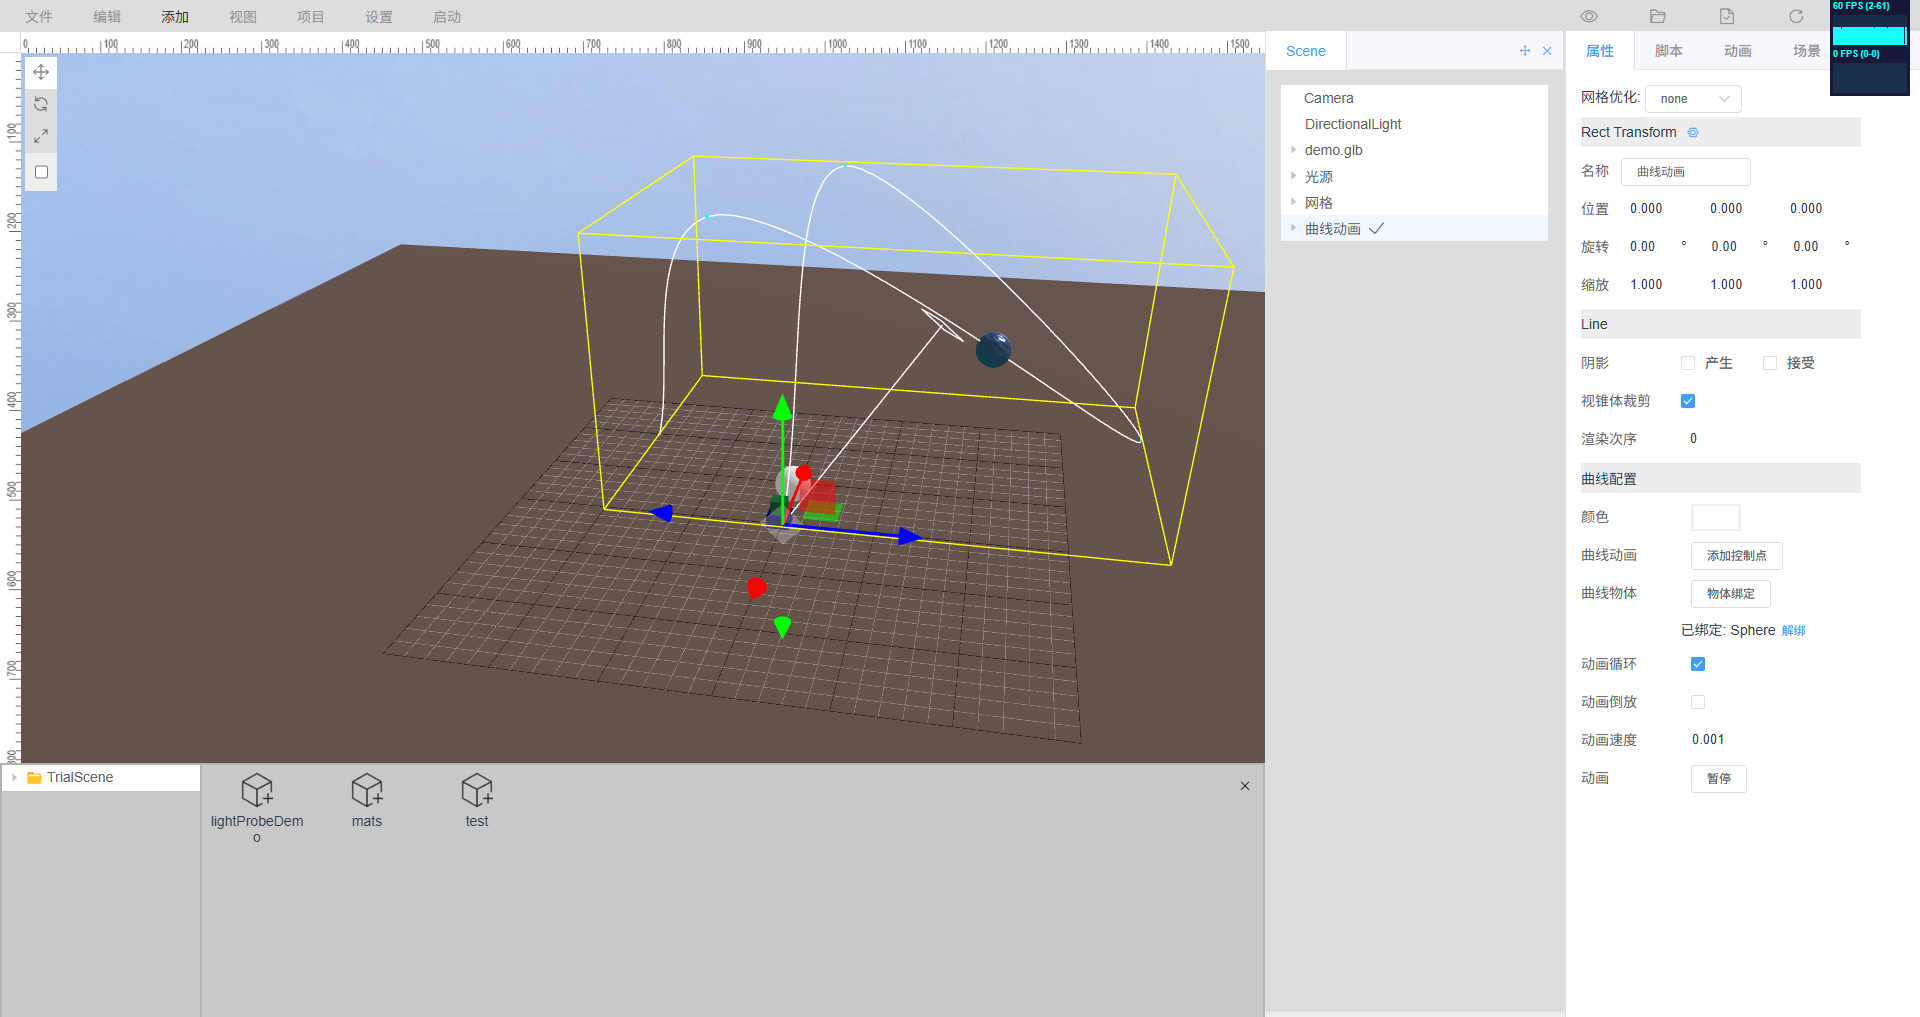Expand the demo.glb tree node
This screenshot has width=1920, height=1017.
[x=1293, y=150]
